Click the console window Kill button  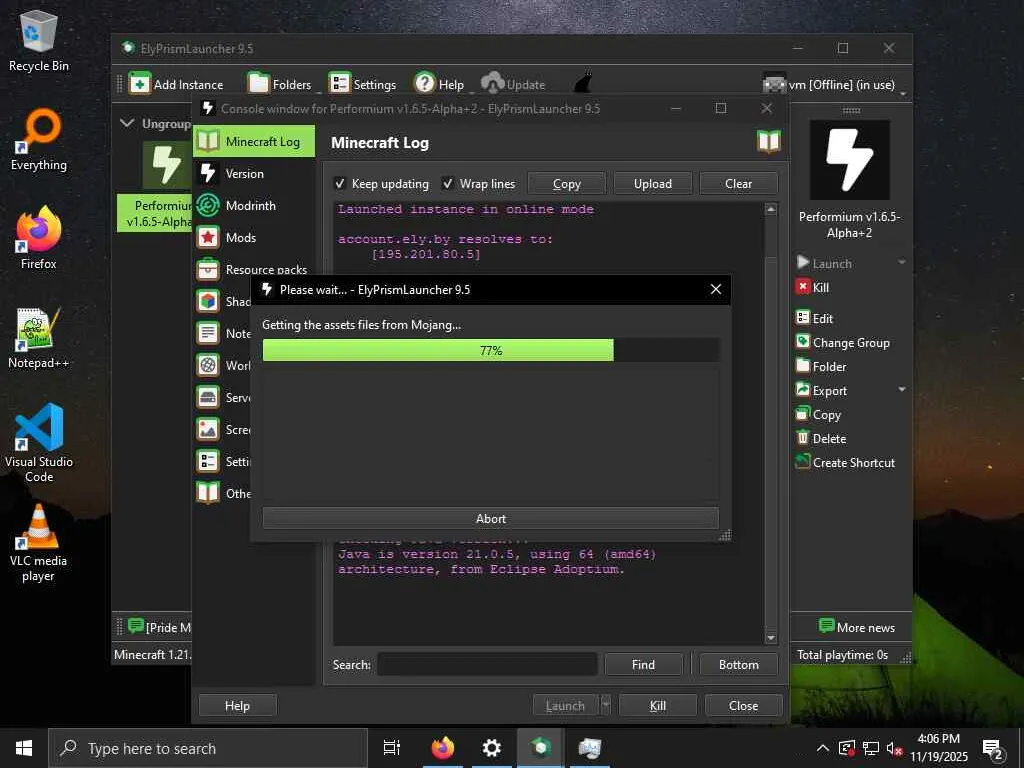coord(658,705)
